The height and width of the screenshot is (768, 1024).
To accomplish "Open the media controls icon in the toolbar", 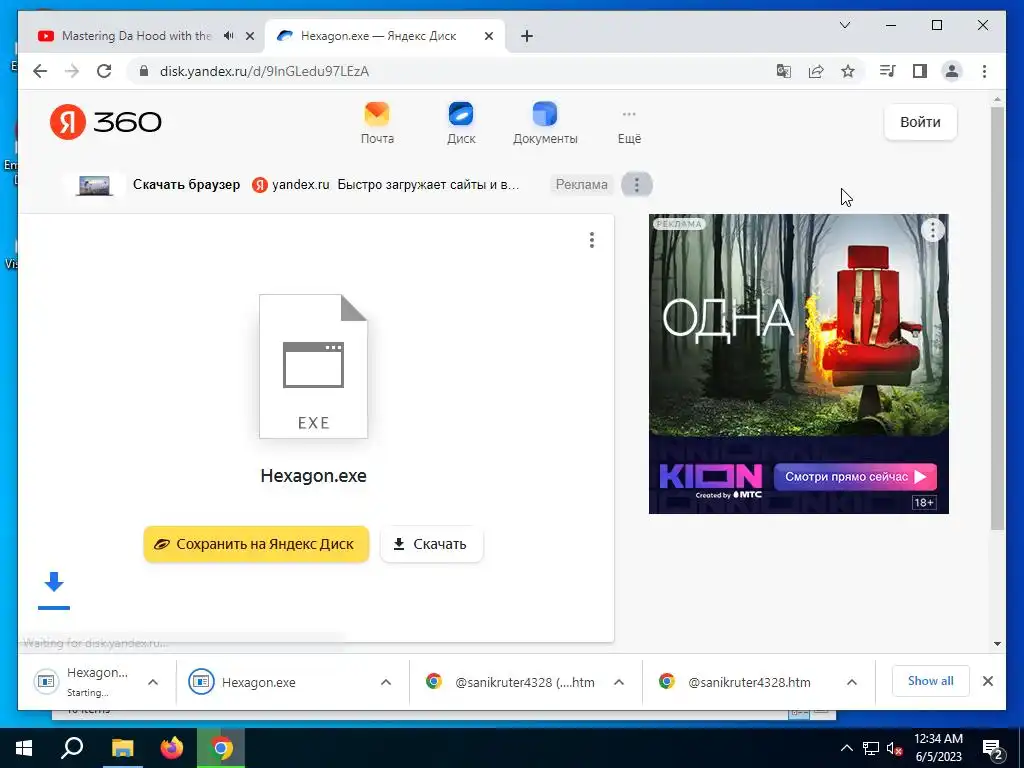I will click(x=888, y=71).
